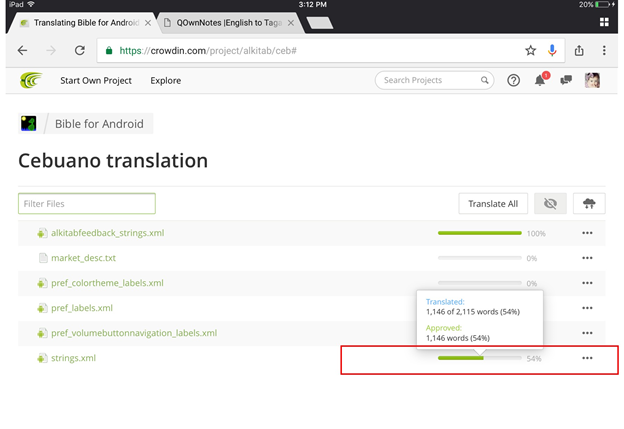Viewport: 624px width, 429px height.
Task: Open the browser three-dot menu
Action: pyautogui.click(x=604, y=51)
